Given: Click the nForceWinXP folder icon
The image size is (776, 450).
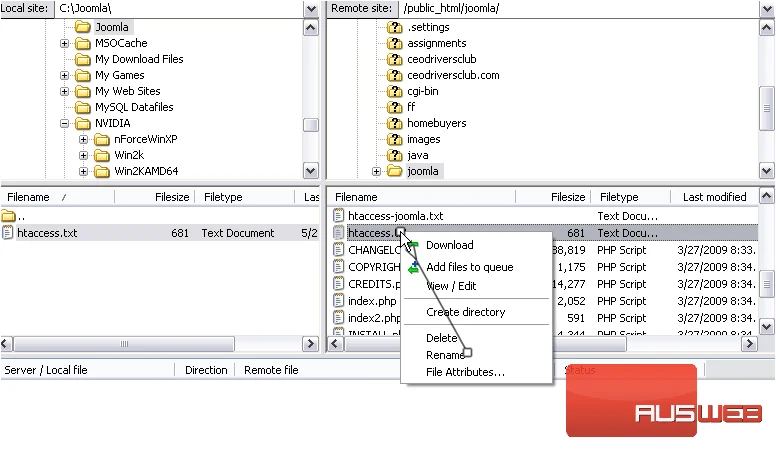Looking at the screenshot, I should click(x=101, y=140).
